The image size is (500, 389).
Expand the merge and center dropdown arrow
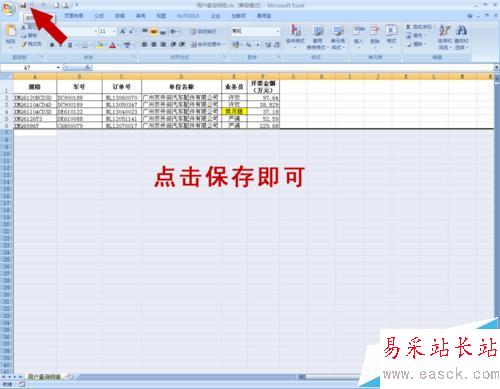coord(224,44)
